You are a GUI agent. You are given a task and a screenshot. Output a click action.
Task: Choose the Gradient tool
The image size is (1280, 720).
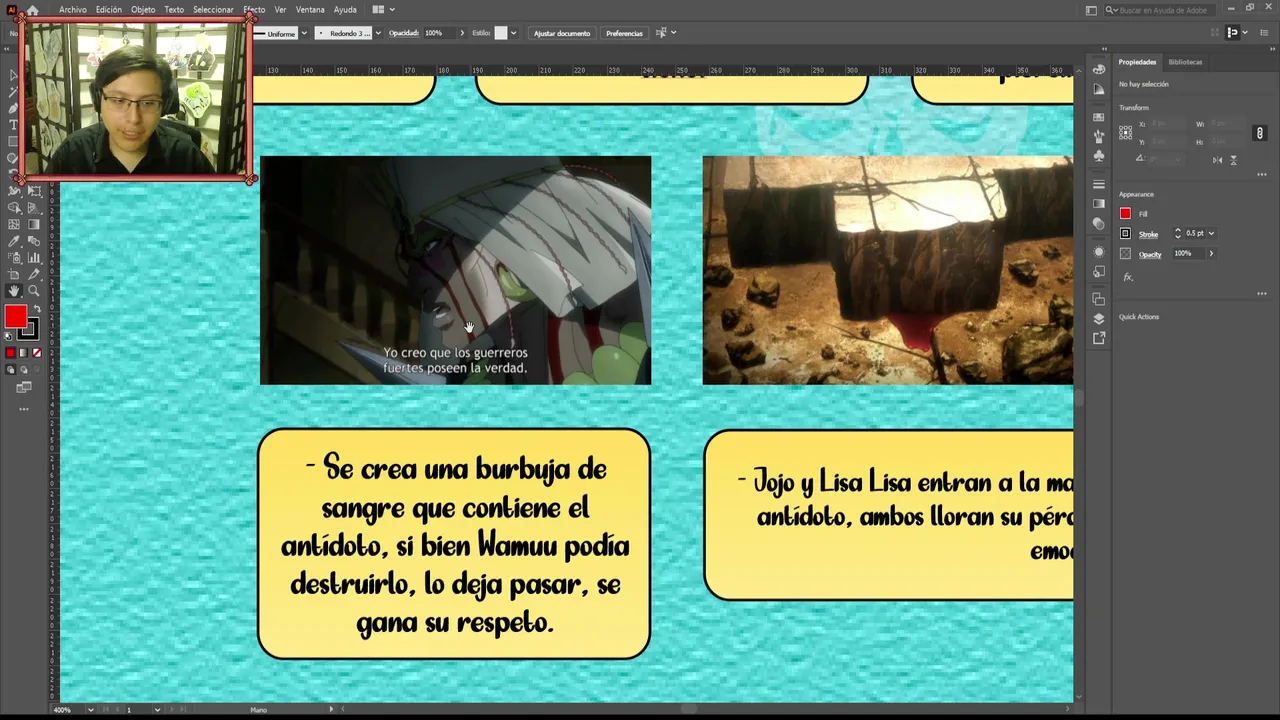pos(33,224)
